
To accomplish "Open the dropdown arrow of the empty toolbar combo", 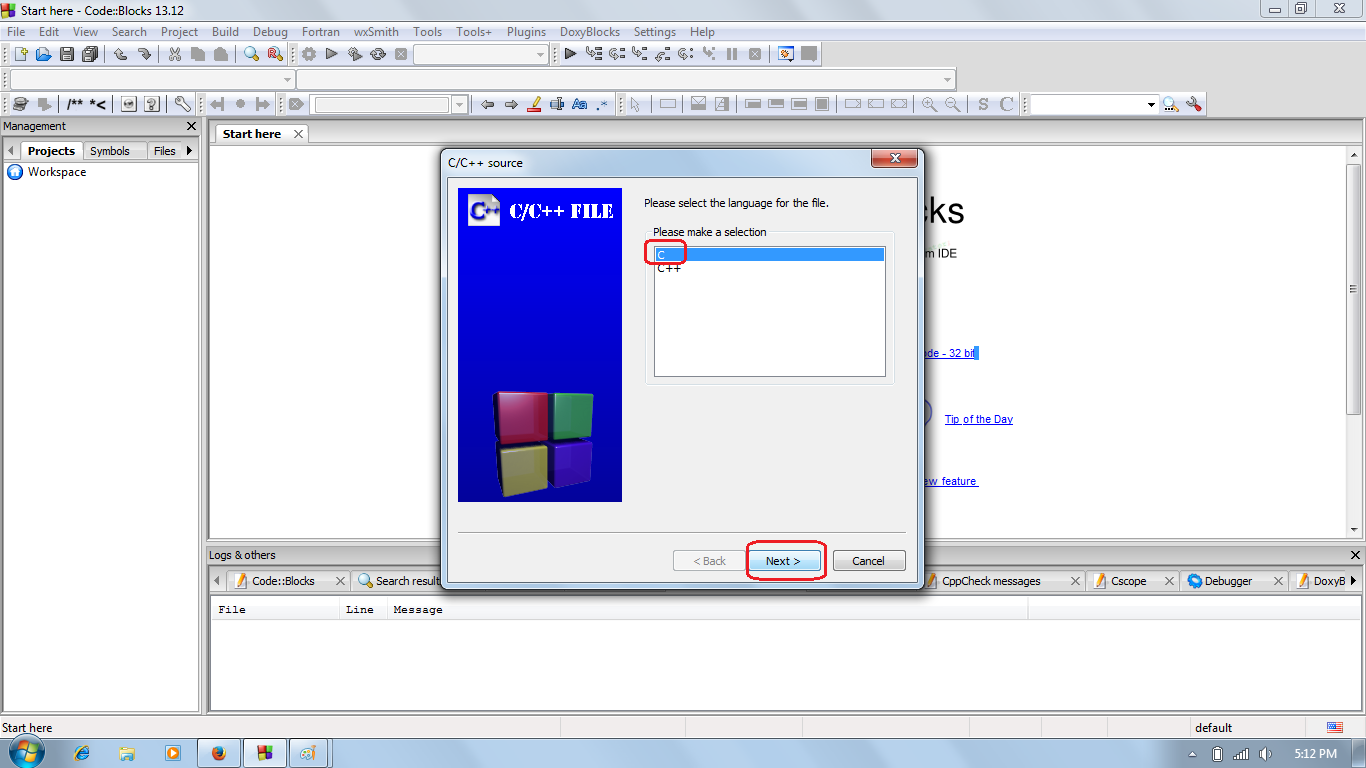I will click(x=1151, y=104).
